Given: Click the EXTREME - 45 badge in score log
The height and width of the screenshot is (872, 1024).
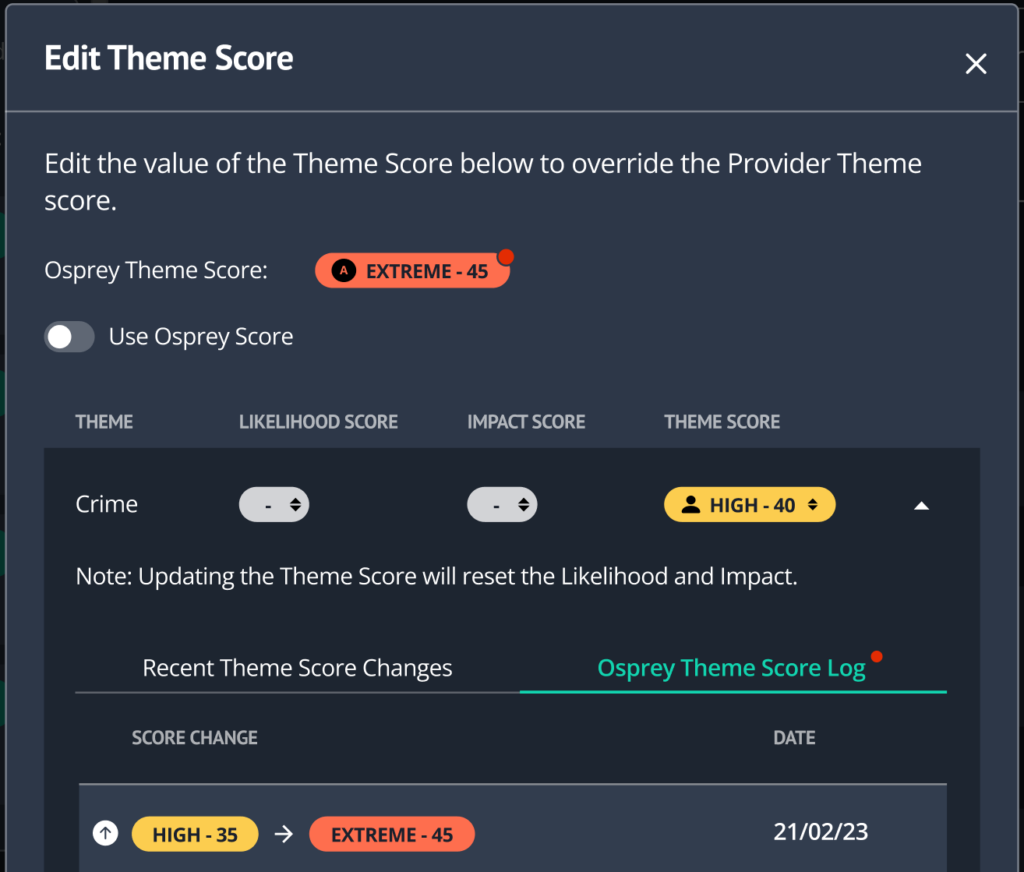Looking at the screenshot, I should (x=392, y=834).
